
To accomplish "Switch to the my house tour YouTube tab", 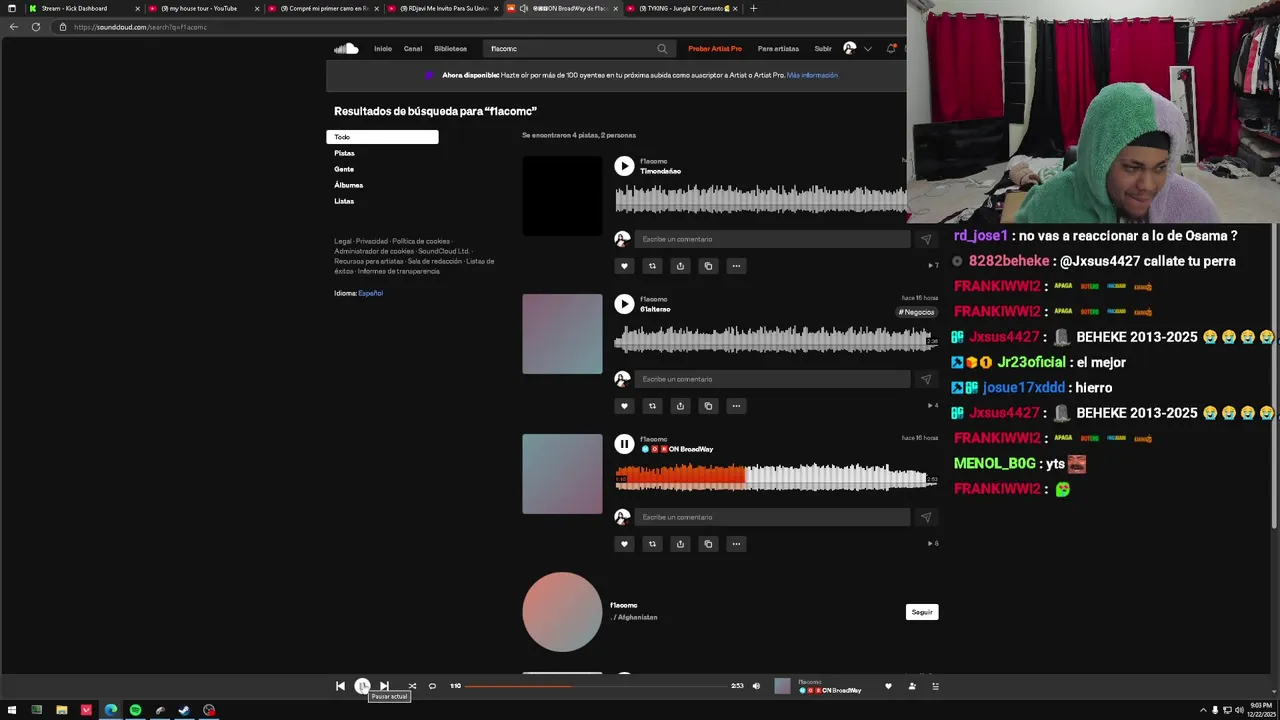I will click(x=204, y=8).
